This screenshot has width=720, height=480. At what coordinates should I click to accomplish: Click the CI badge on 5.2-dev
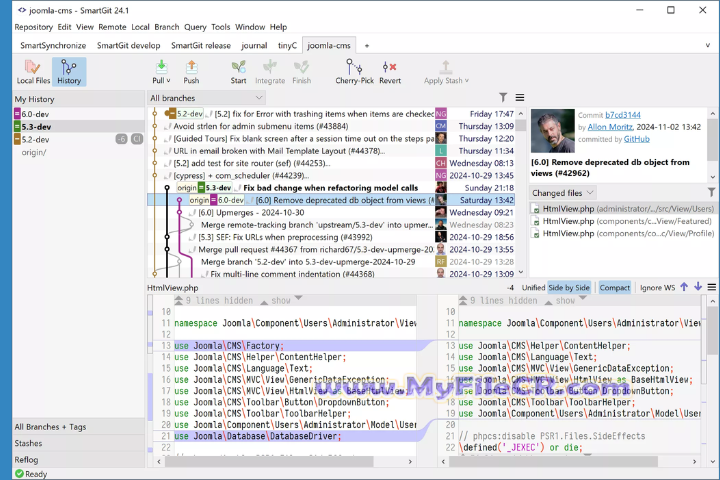[137, 139]
